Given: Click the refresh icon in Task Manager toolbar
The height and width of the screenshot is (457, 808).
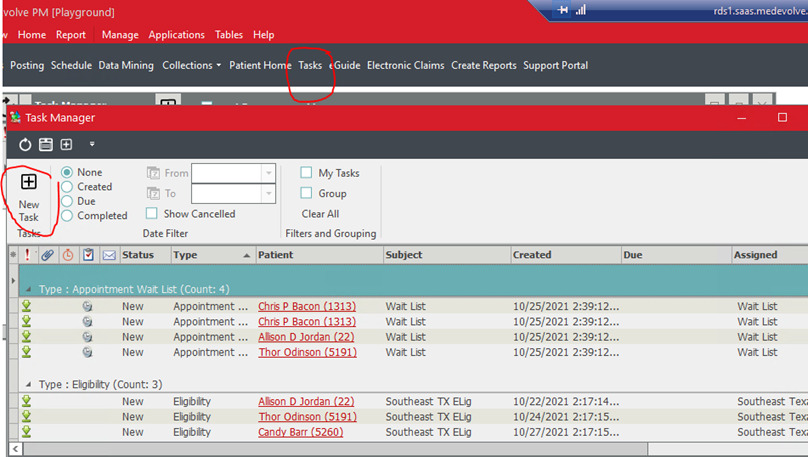Looking at the screenshot, I should click(26, 145).
